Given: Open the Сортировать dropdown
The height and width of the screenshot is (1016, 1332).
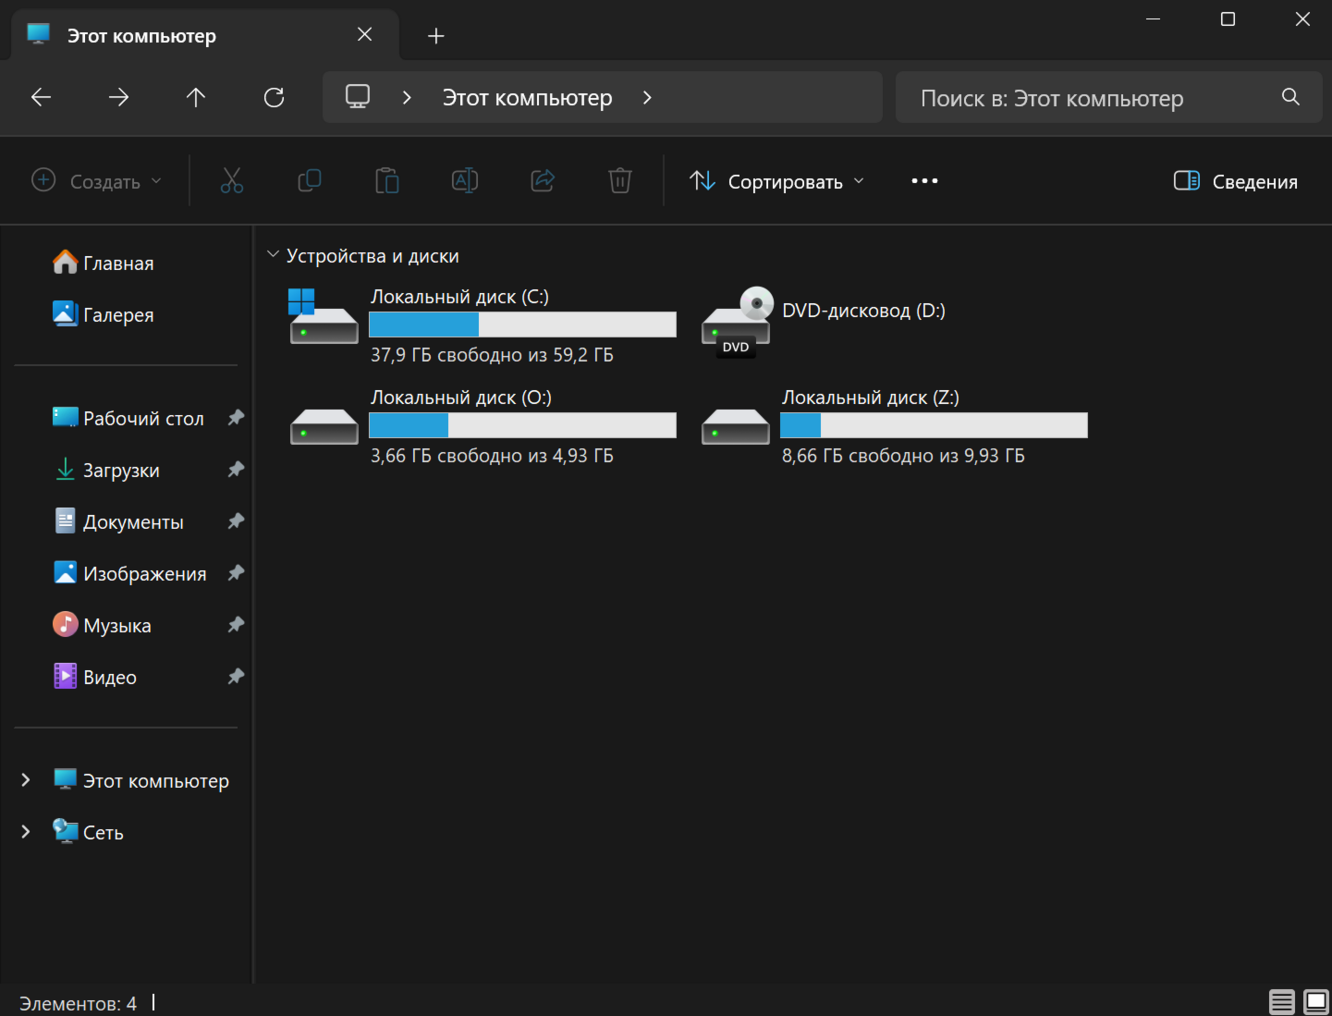Looking at the screenshot, I should tap(777, 181).
